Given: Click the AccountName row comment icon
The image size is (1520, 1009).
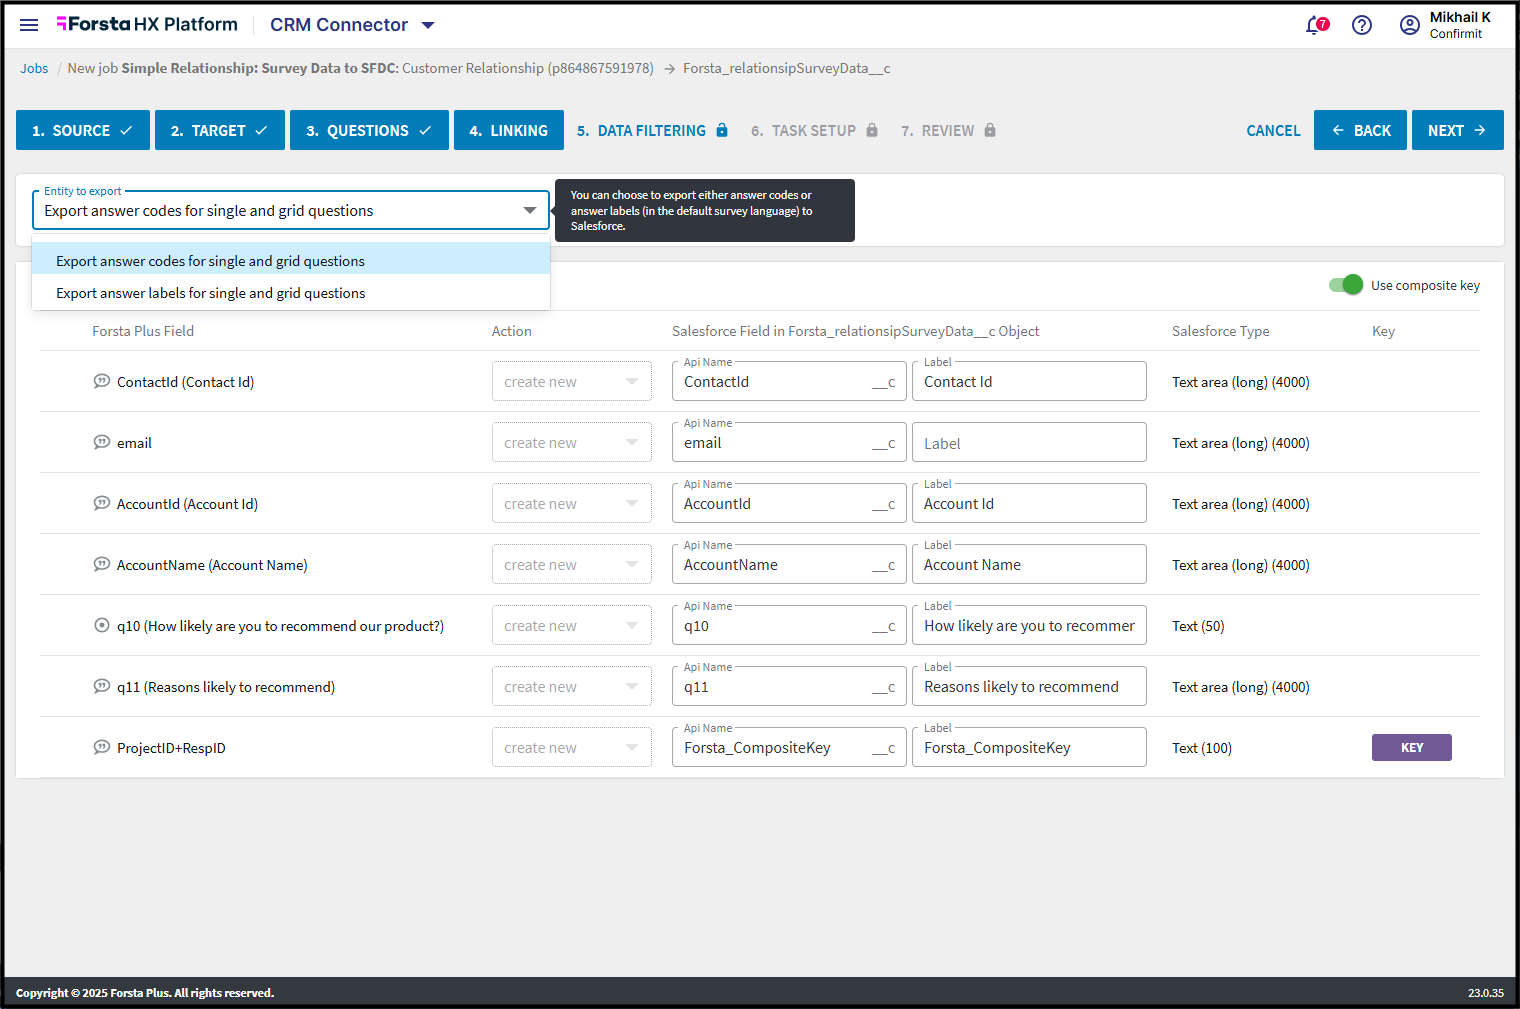Looking at the screenshot, I should (102, 564).
